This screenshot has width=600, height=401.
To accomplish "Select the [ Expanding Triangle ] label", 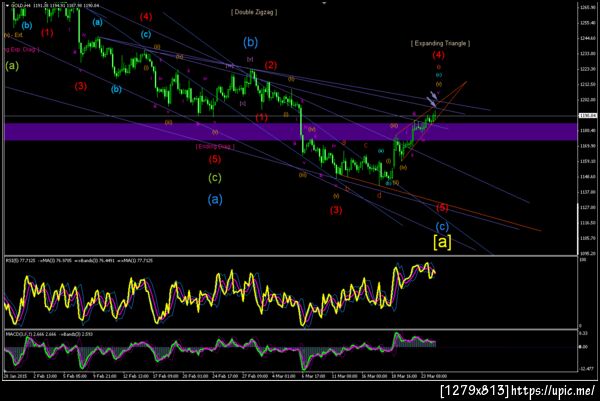I will [440, 43].
